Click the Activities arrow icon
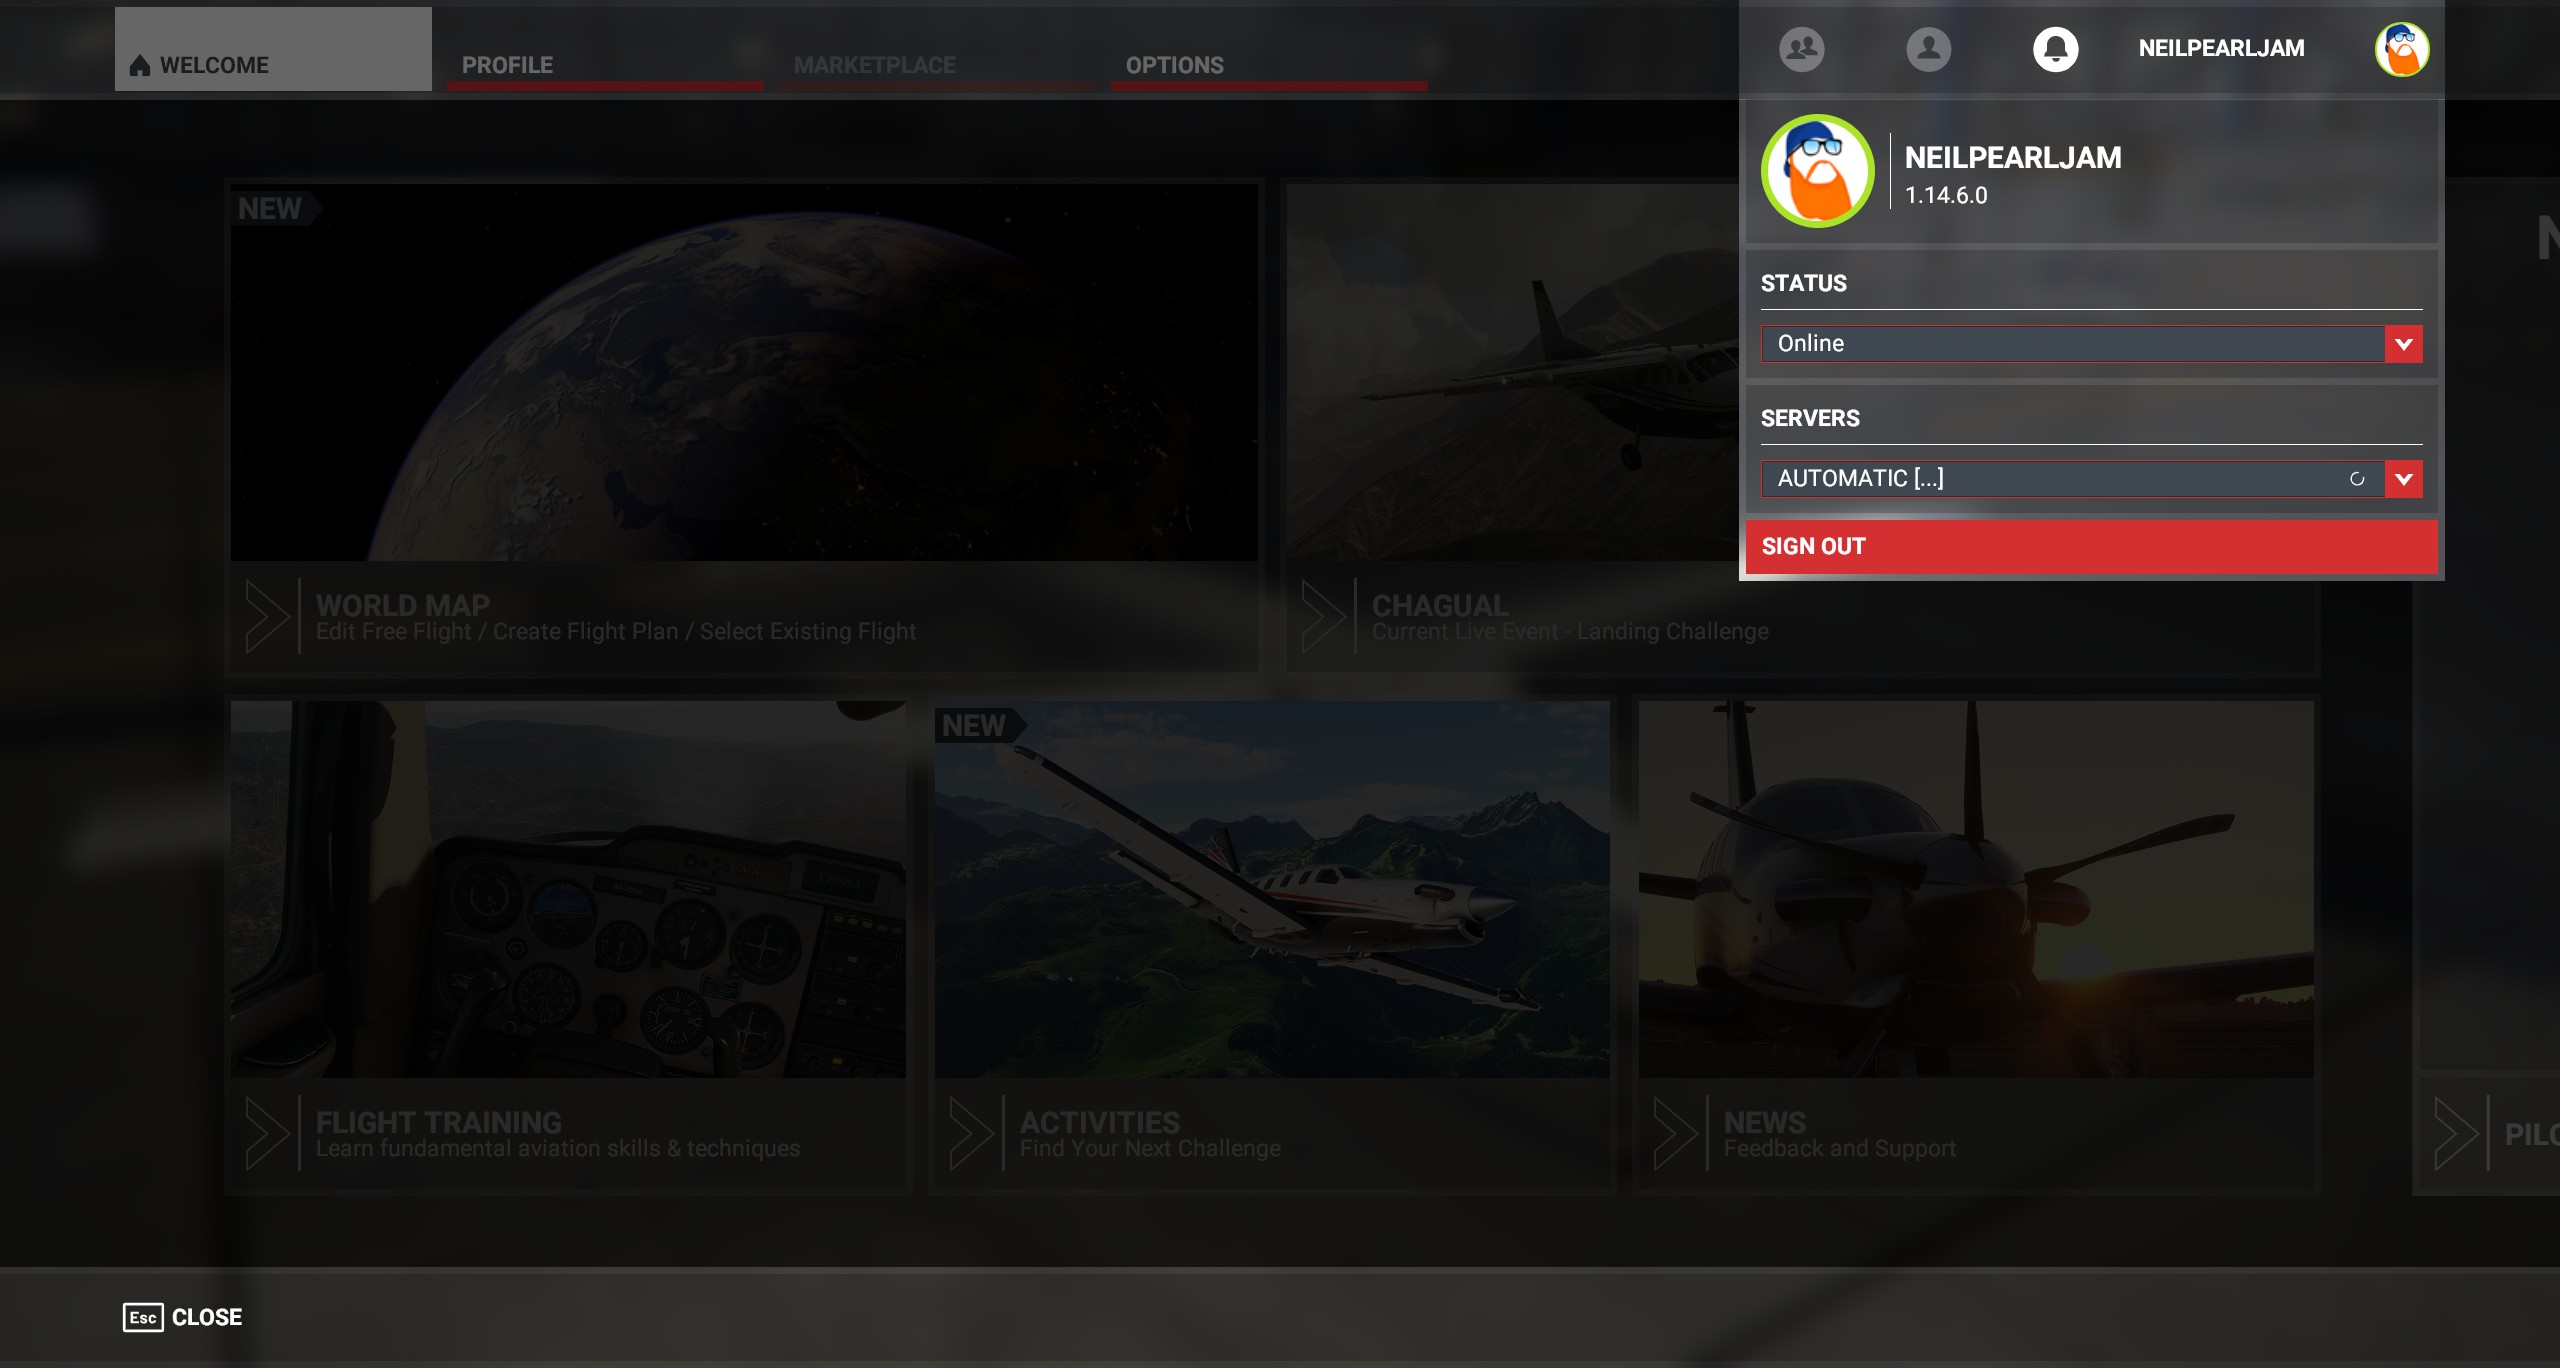 [x=972, y=1134]
